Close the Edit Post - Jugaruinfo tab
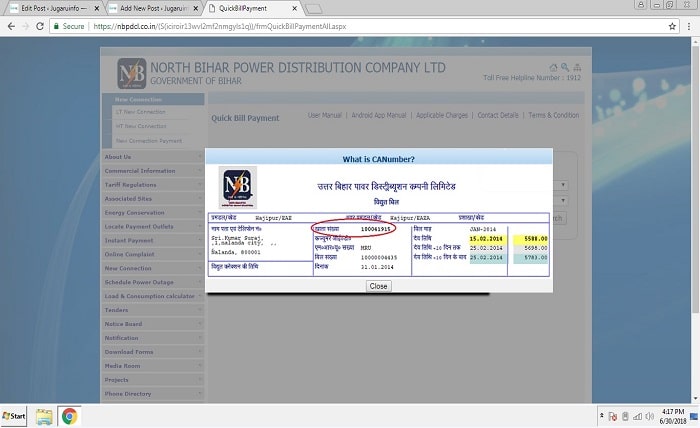Image resolution: width=700 pixels, height=428 pixels. [97, 8]
